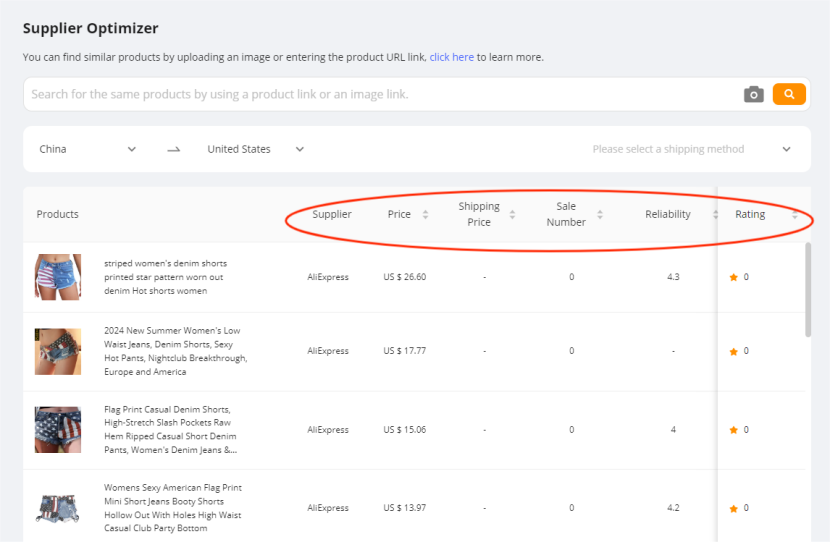Viewport: 830px width, 543px height.
Task: Click the product list vertical scrollbar
Action: [808, 289]
